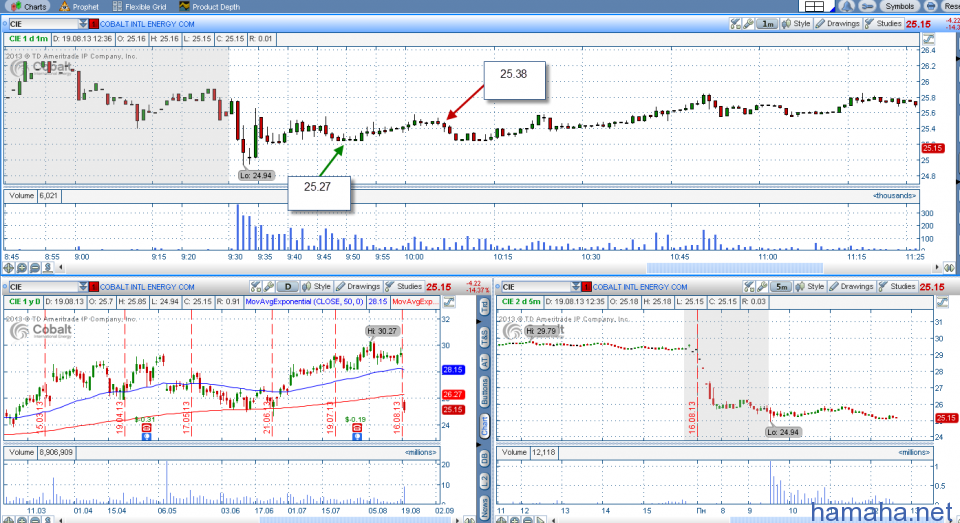960x523 pixels.
Task: Open the 5m chart wrench settings icon
Action: click(x=762, y=287)
